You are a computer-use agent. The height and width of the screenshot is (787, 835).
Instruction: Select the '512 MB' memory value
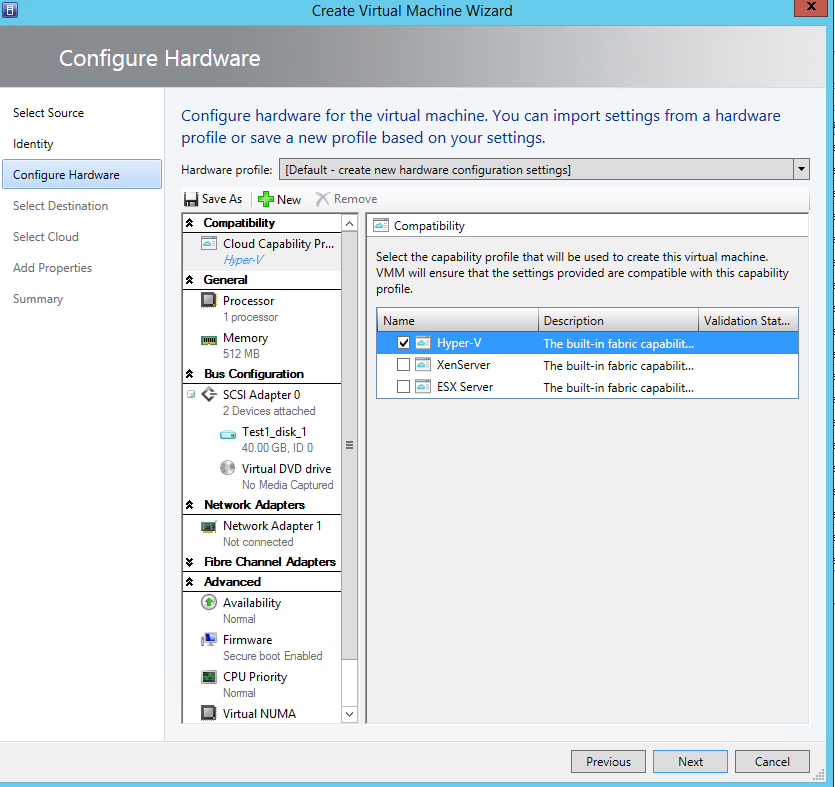tap(241, 354)
